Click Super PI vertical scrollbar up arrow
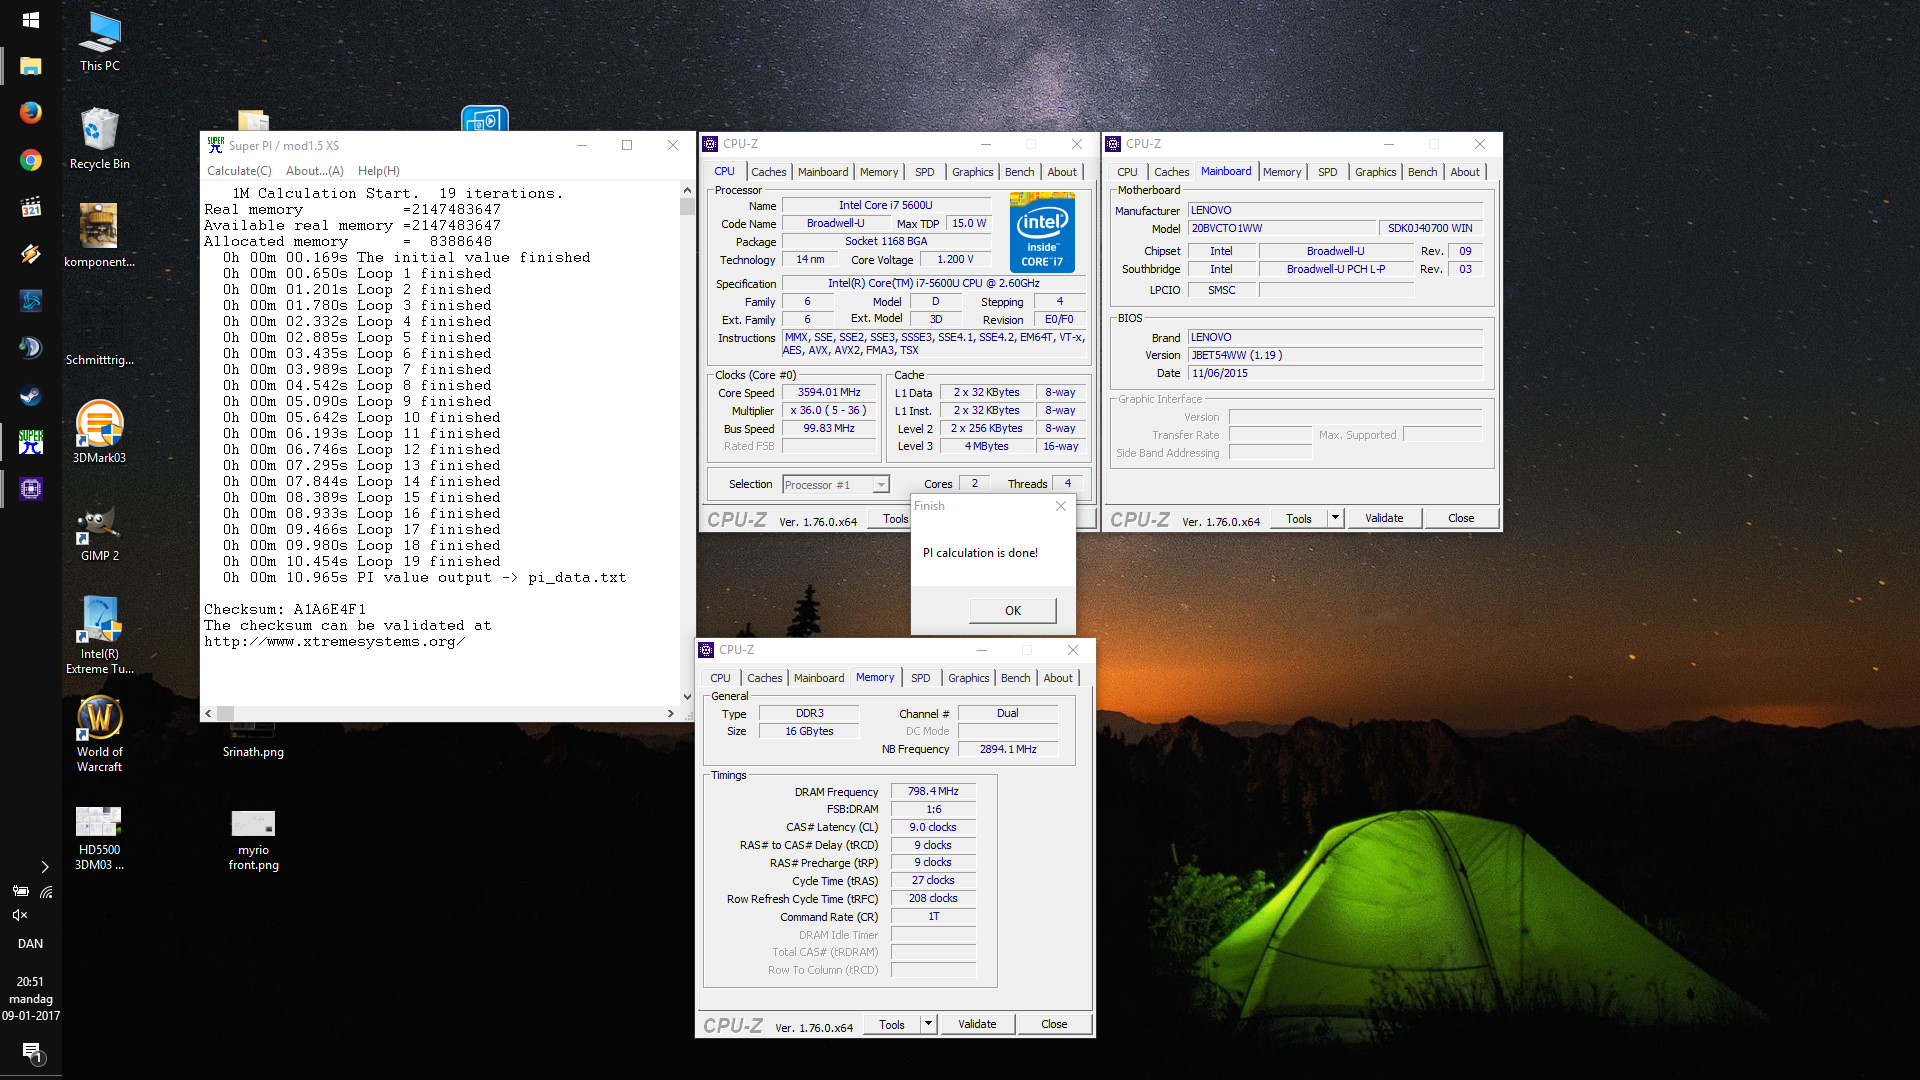The image size is (1920, 1080). coord(687,190)
